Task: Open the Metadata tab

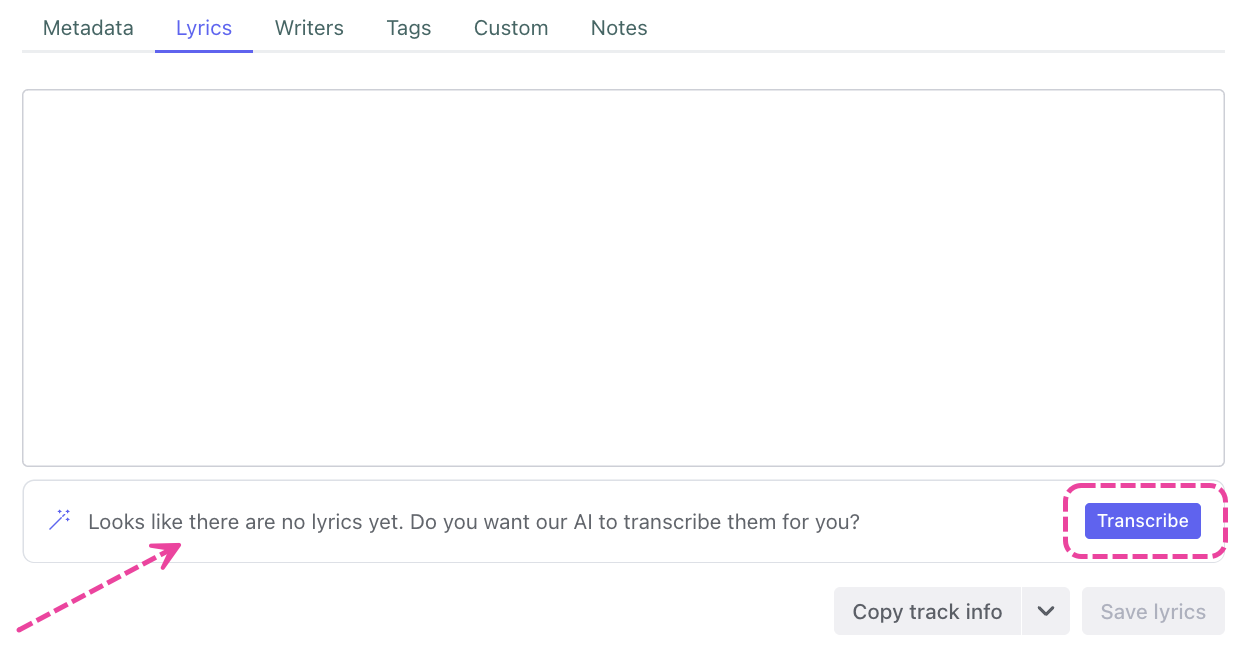Action: coord(88,28)
